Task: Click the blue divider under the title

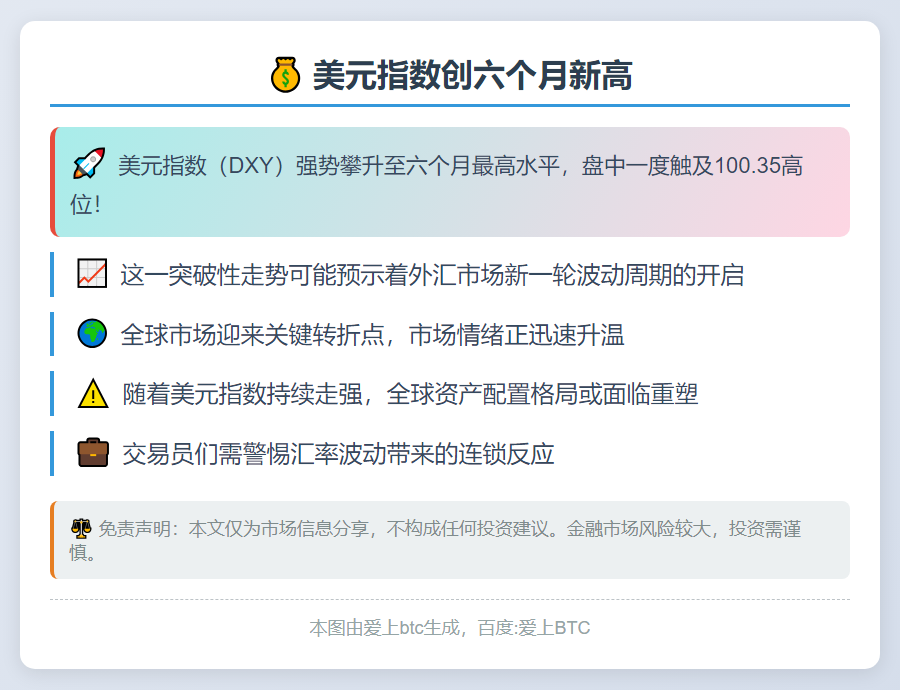Action: point(450,104)
